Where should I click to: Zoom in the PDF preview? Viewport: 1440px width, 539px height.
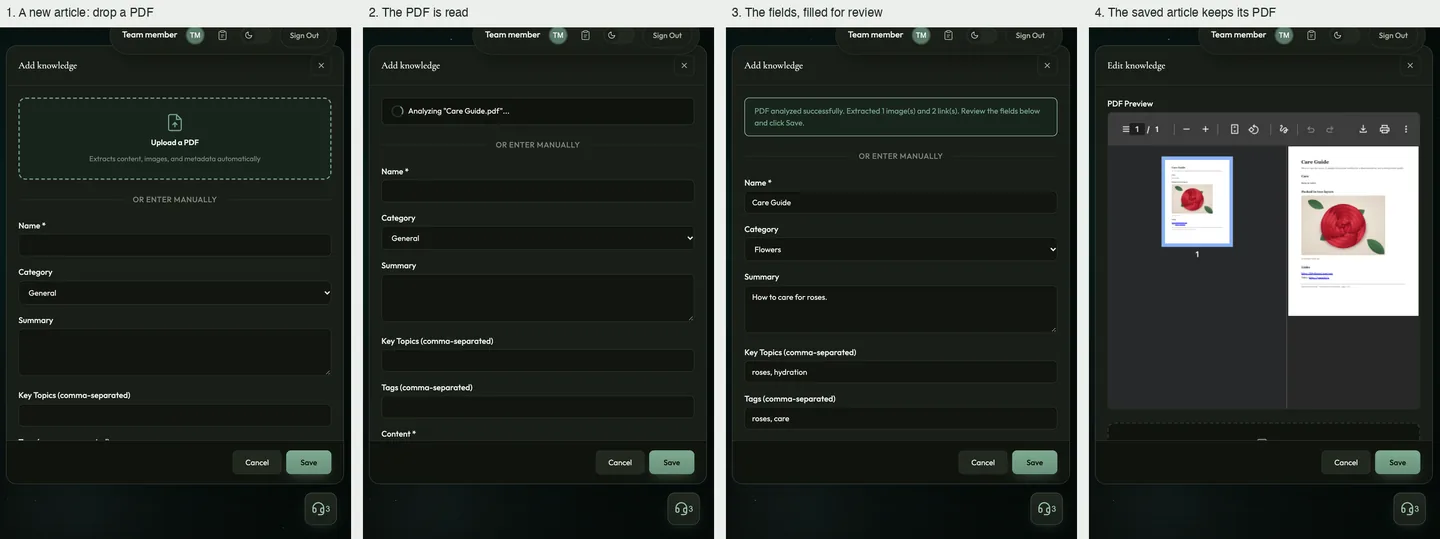[x=1205, y=129]
